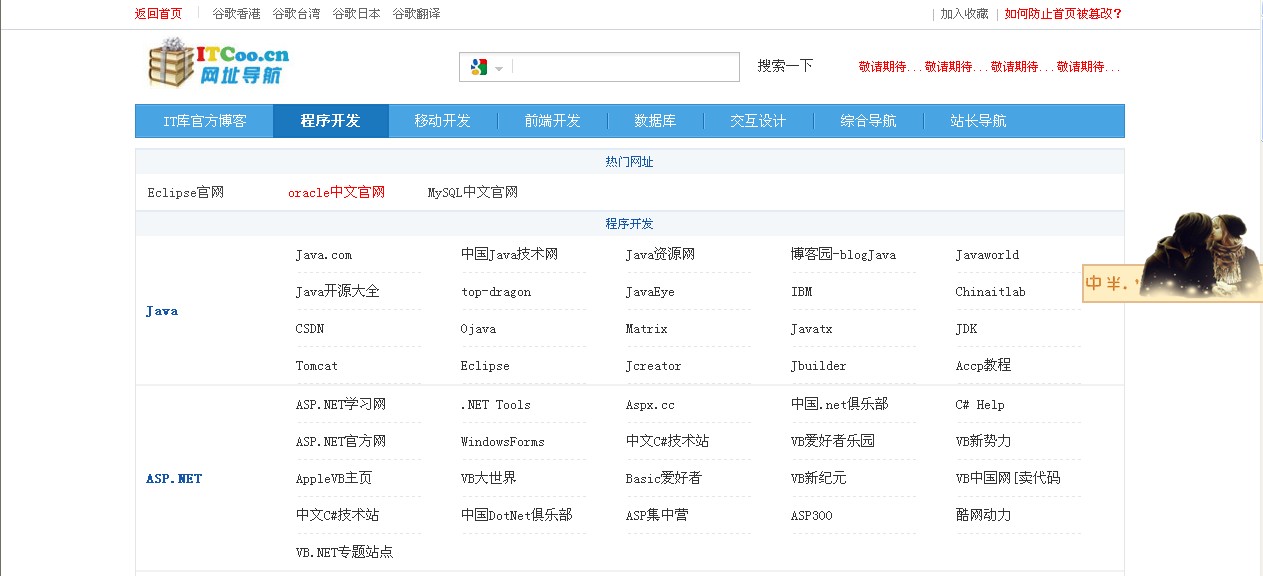Open the 谷歌台湾 link
This screenshot has width=1263, height=576.
coord(296,14)
